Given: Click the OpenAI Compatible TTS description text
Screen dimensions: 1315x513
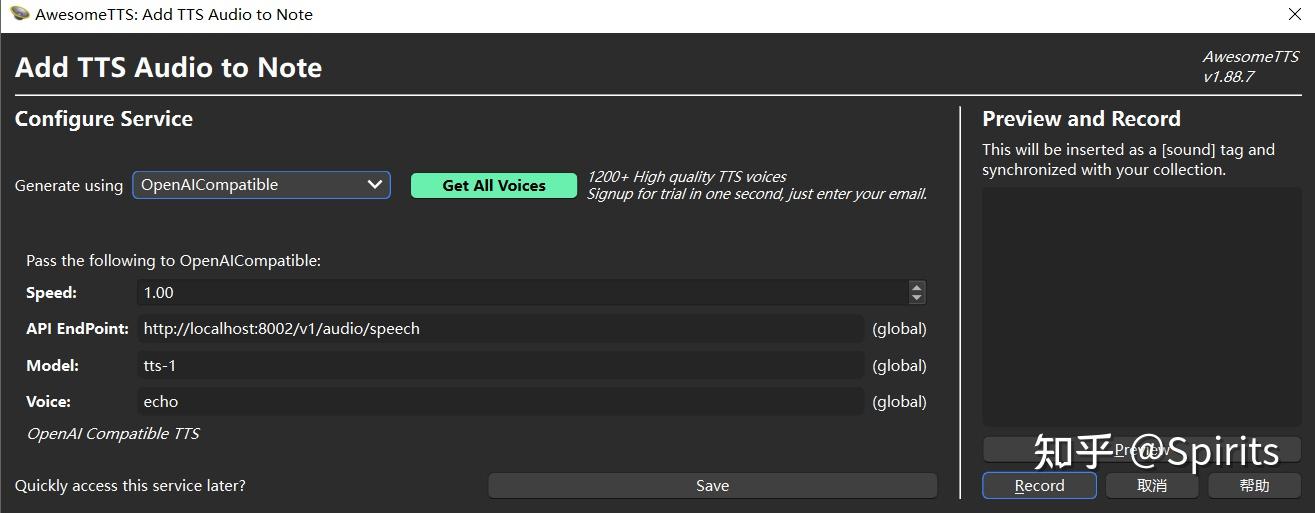Looking at the screenshot, I should 113,434.
